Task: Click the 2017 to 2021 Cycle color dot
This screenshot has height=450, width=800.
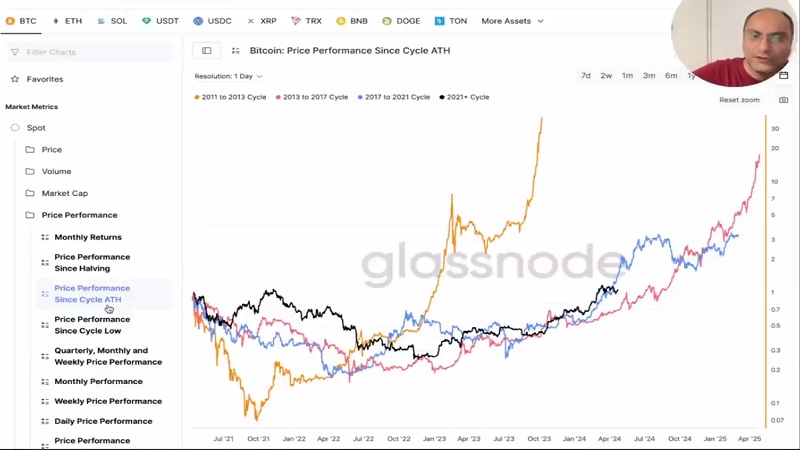Action: (360, 97)
